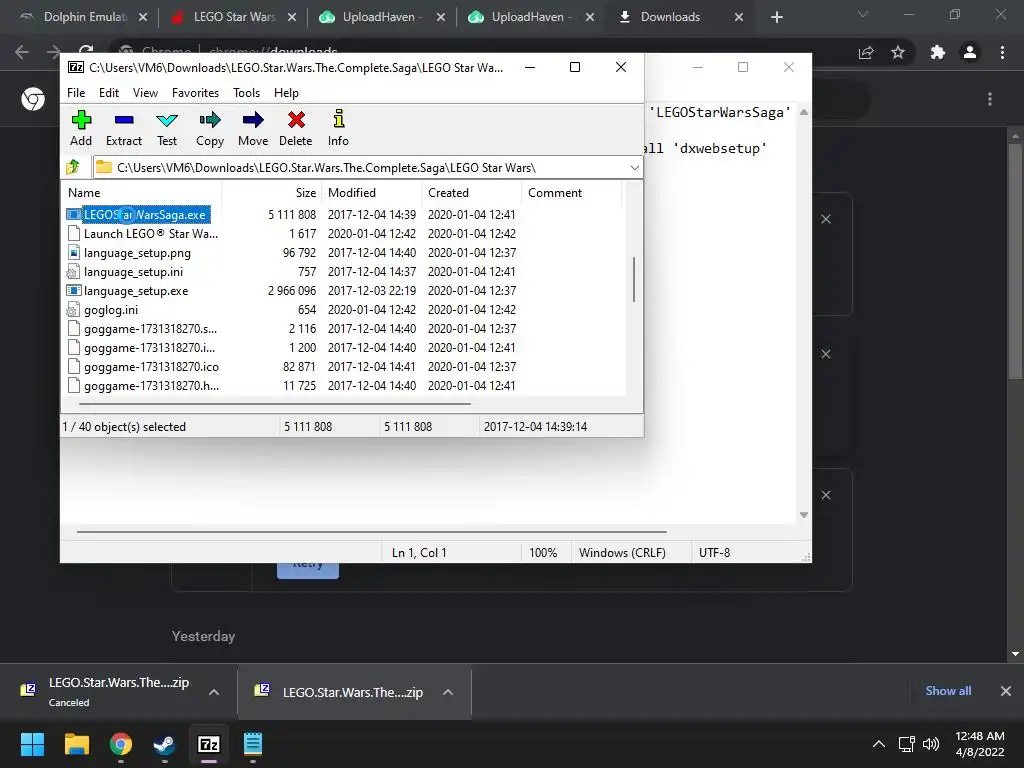Click the Comment column header
The image size is (1024, 768).
571,193
